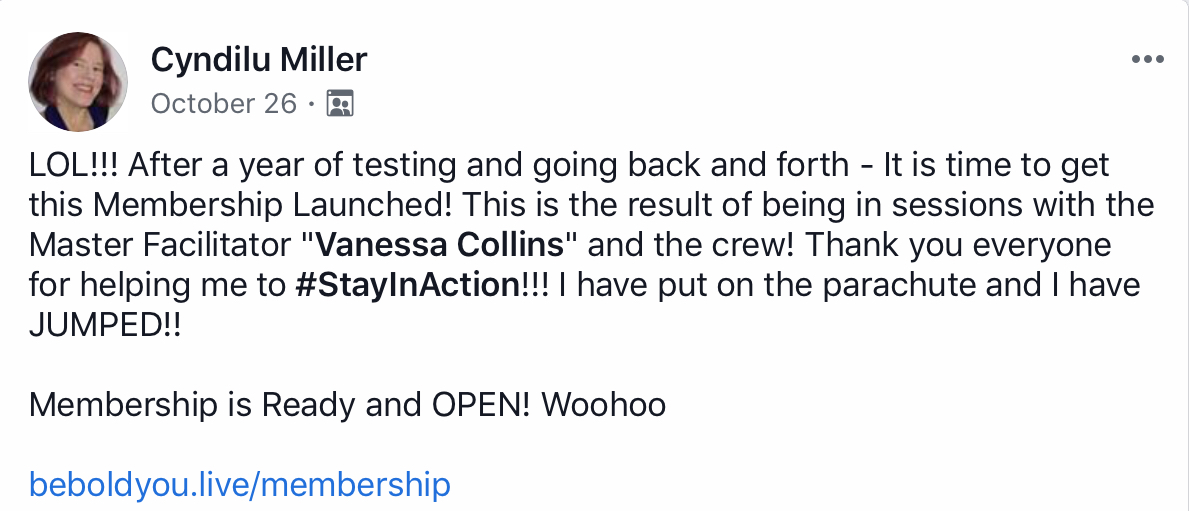This screenshot has width=1189, height=511.
Task: Click the group audience icon beside the date
Action: point(341,104)
